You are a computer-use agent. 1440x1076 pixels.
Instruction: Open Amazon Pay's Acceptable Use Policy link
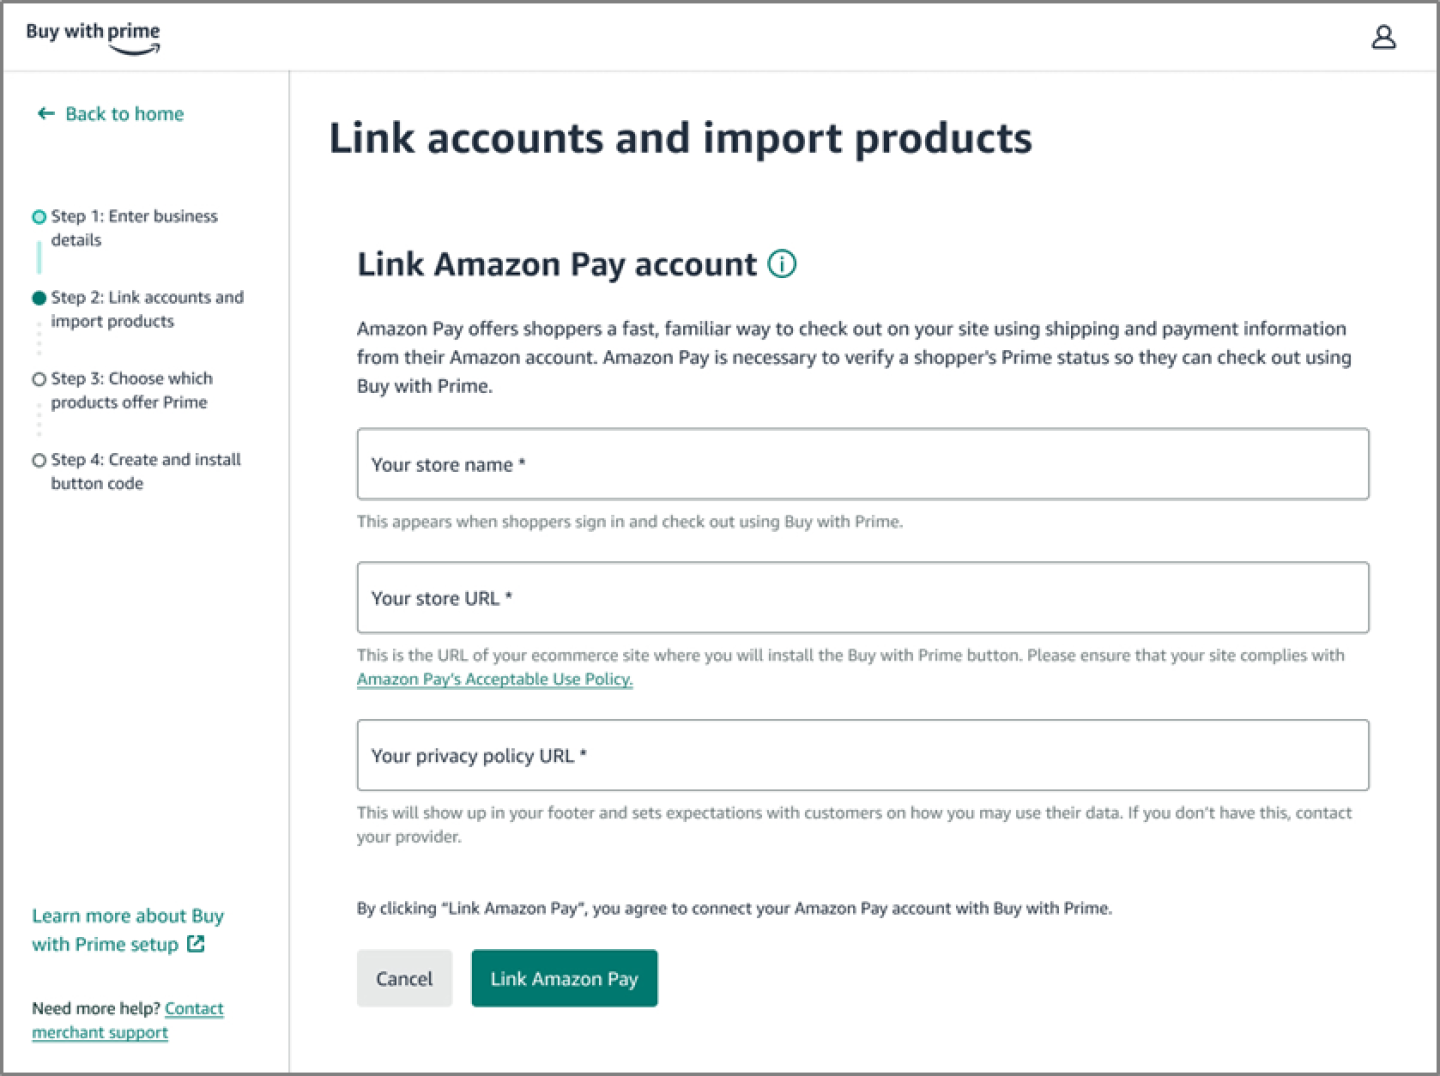[494, 679]
